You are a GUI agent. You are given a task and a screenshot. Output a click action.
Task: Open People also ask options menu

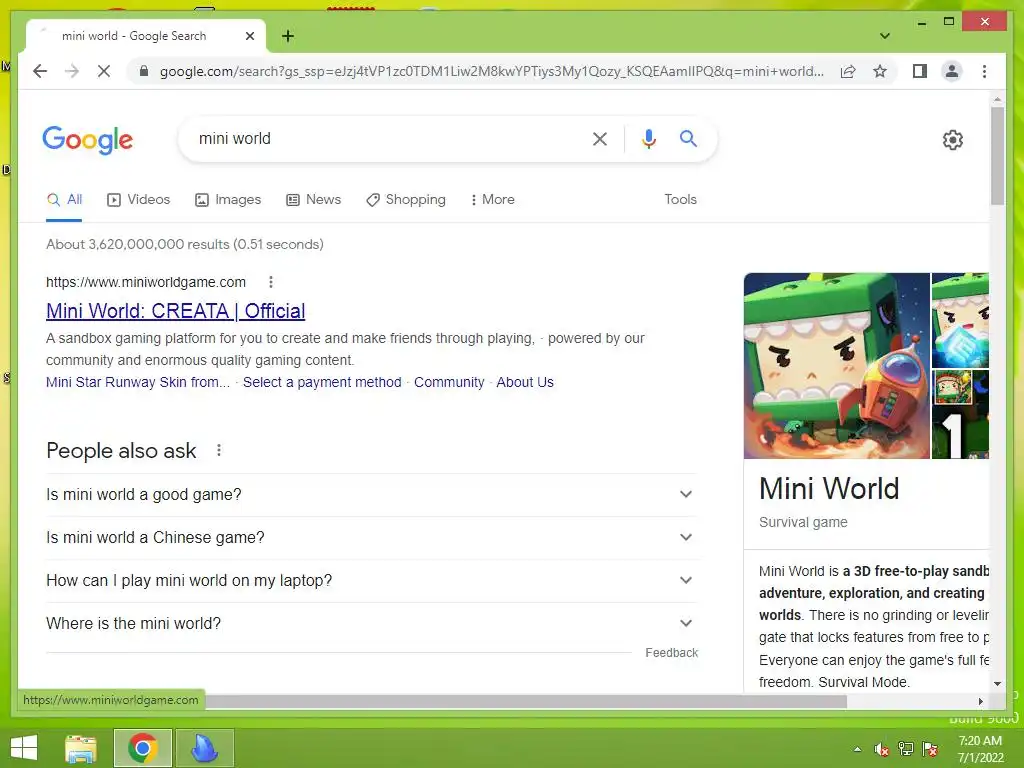click(219, 451)
